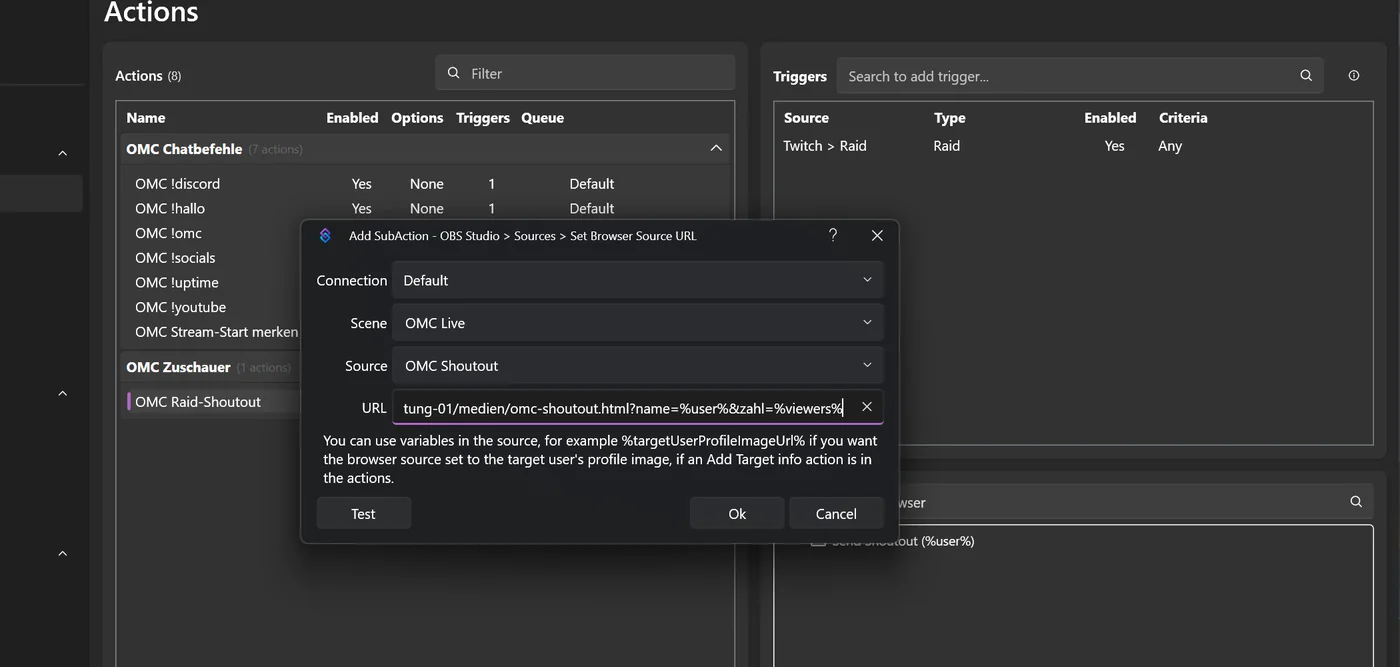Select the OMC !omc action
The height and width of the screenshot is (667, 1400).
(x=168, y=233)
